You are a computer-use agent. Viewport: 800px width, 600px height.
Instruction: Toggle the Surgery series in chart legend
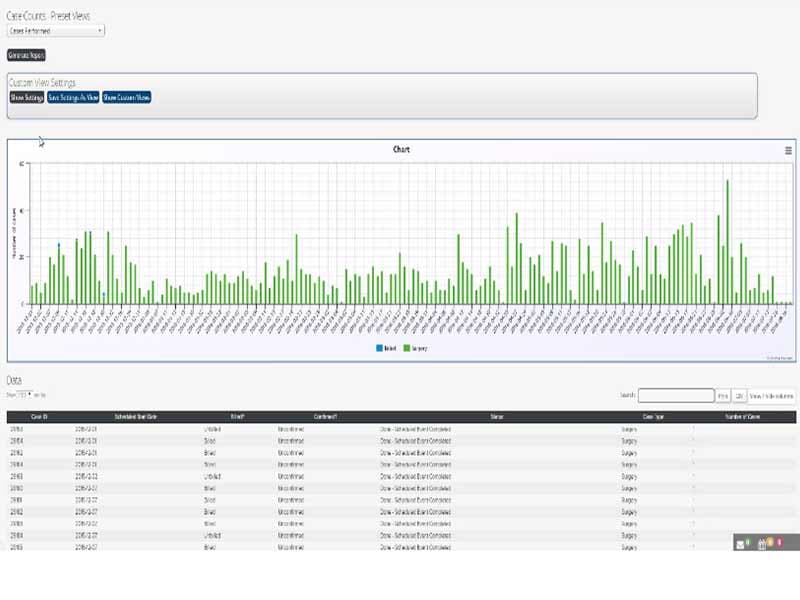coord(415,348)
